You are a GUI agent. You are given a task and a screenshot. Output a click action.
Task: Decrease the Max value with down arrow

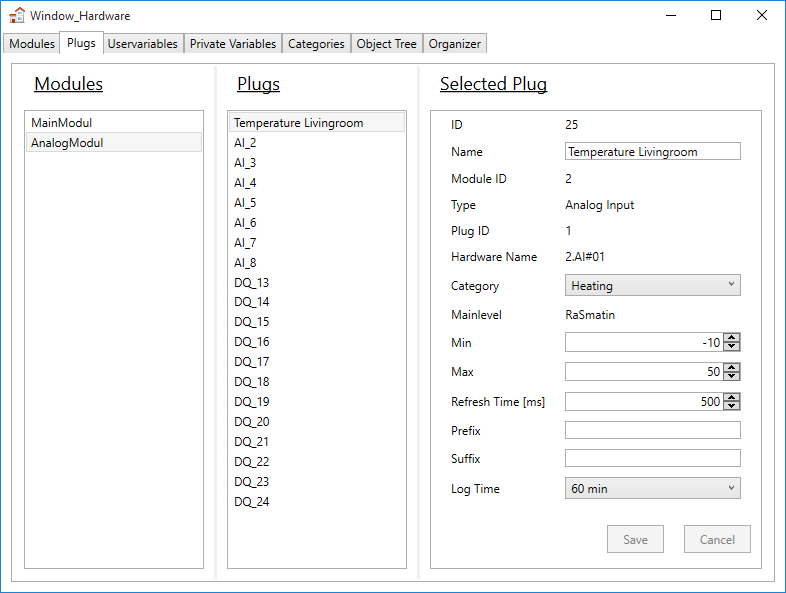pyautogui.click(x=732, y=376)
